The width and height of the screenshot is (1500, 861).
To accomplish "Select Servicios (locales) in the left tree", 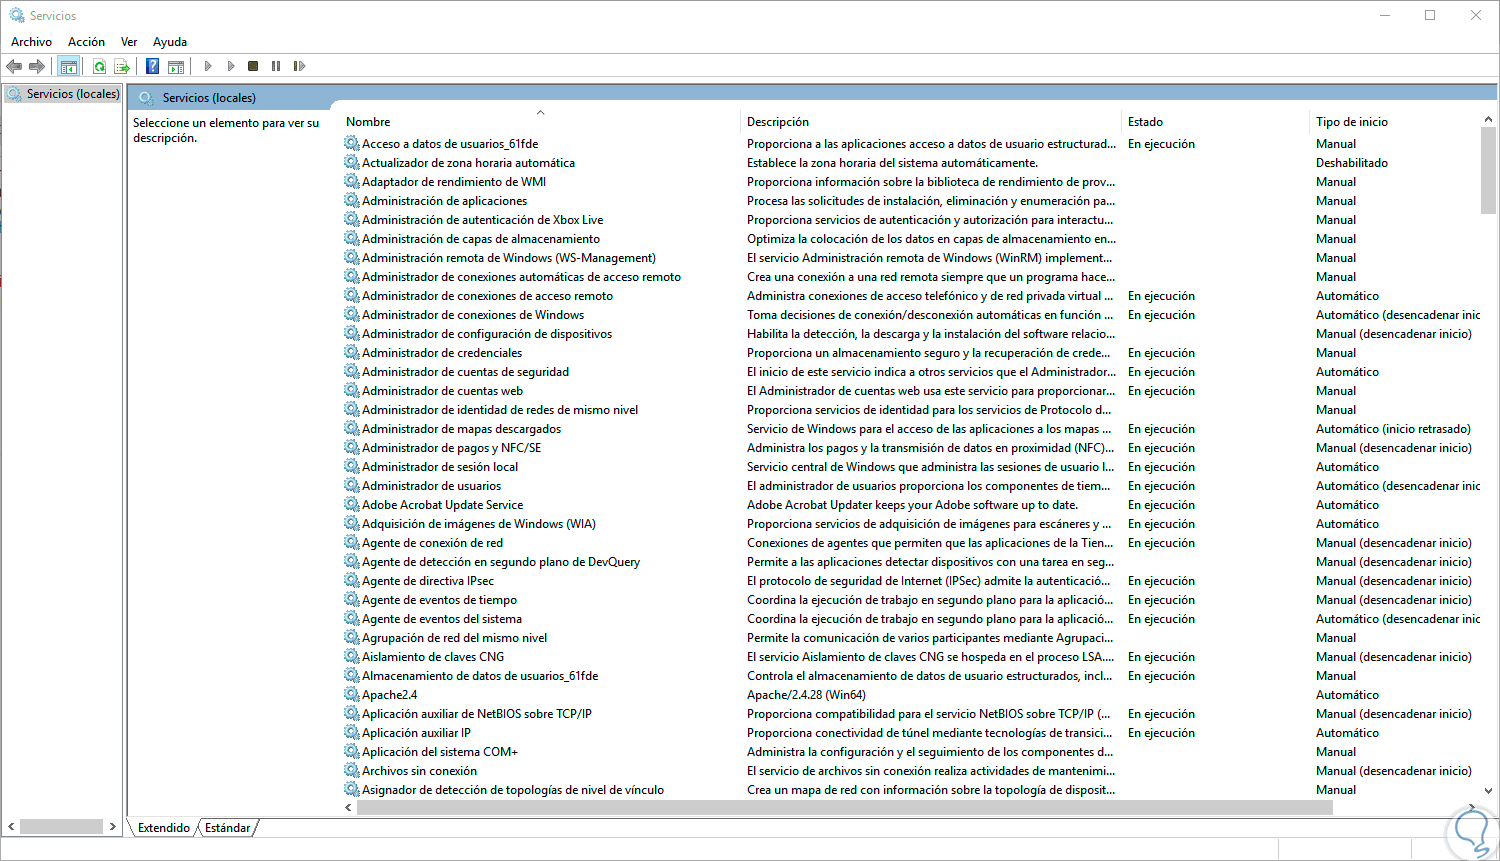I will pyautogui.click(x=73, y=94).
